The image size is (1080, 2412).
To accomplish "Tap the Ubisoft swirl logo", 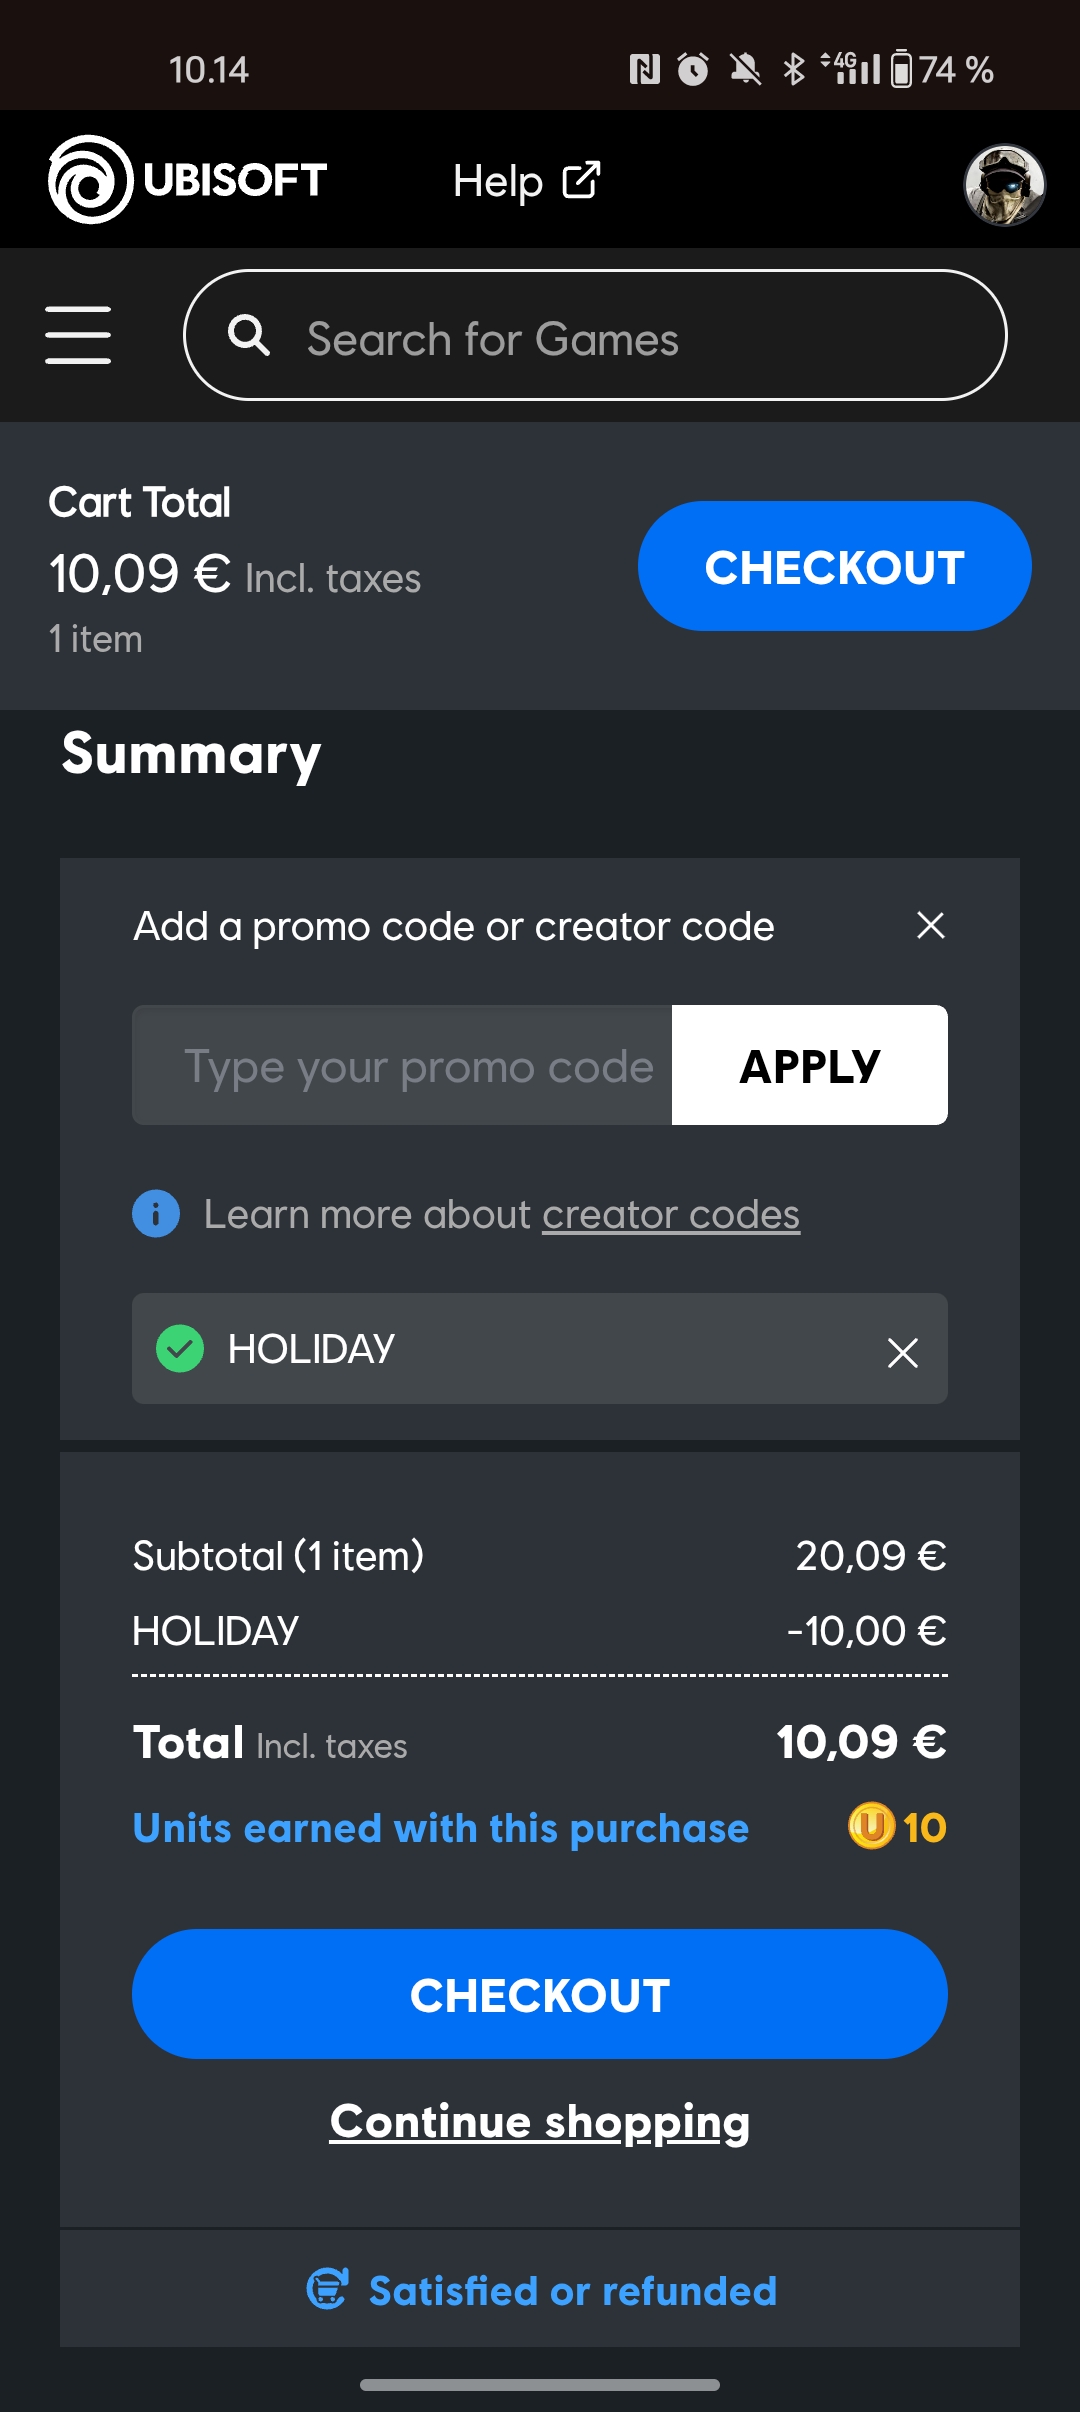I will coord(90,180).
